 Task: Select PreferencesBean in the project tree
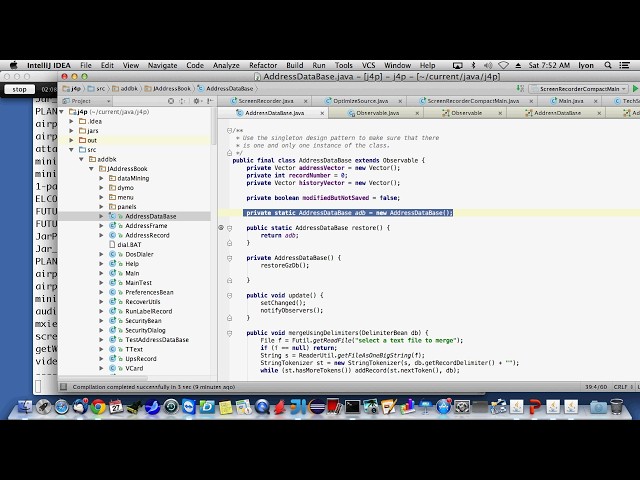point(149,292)
